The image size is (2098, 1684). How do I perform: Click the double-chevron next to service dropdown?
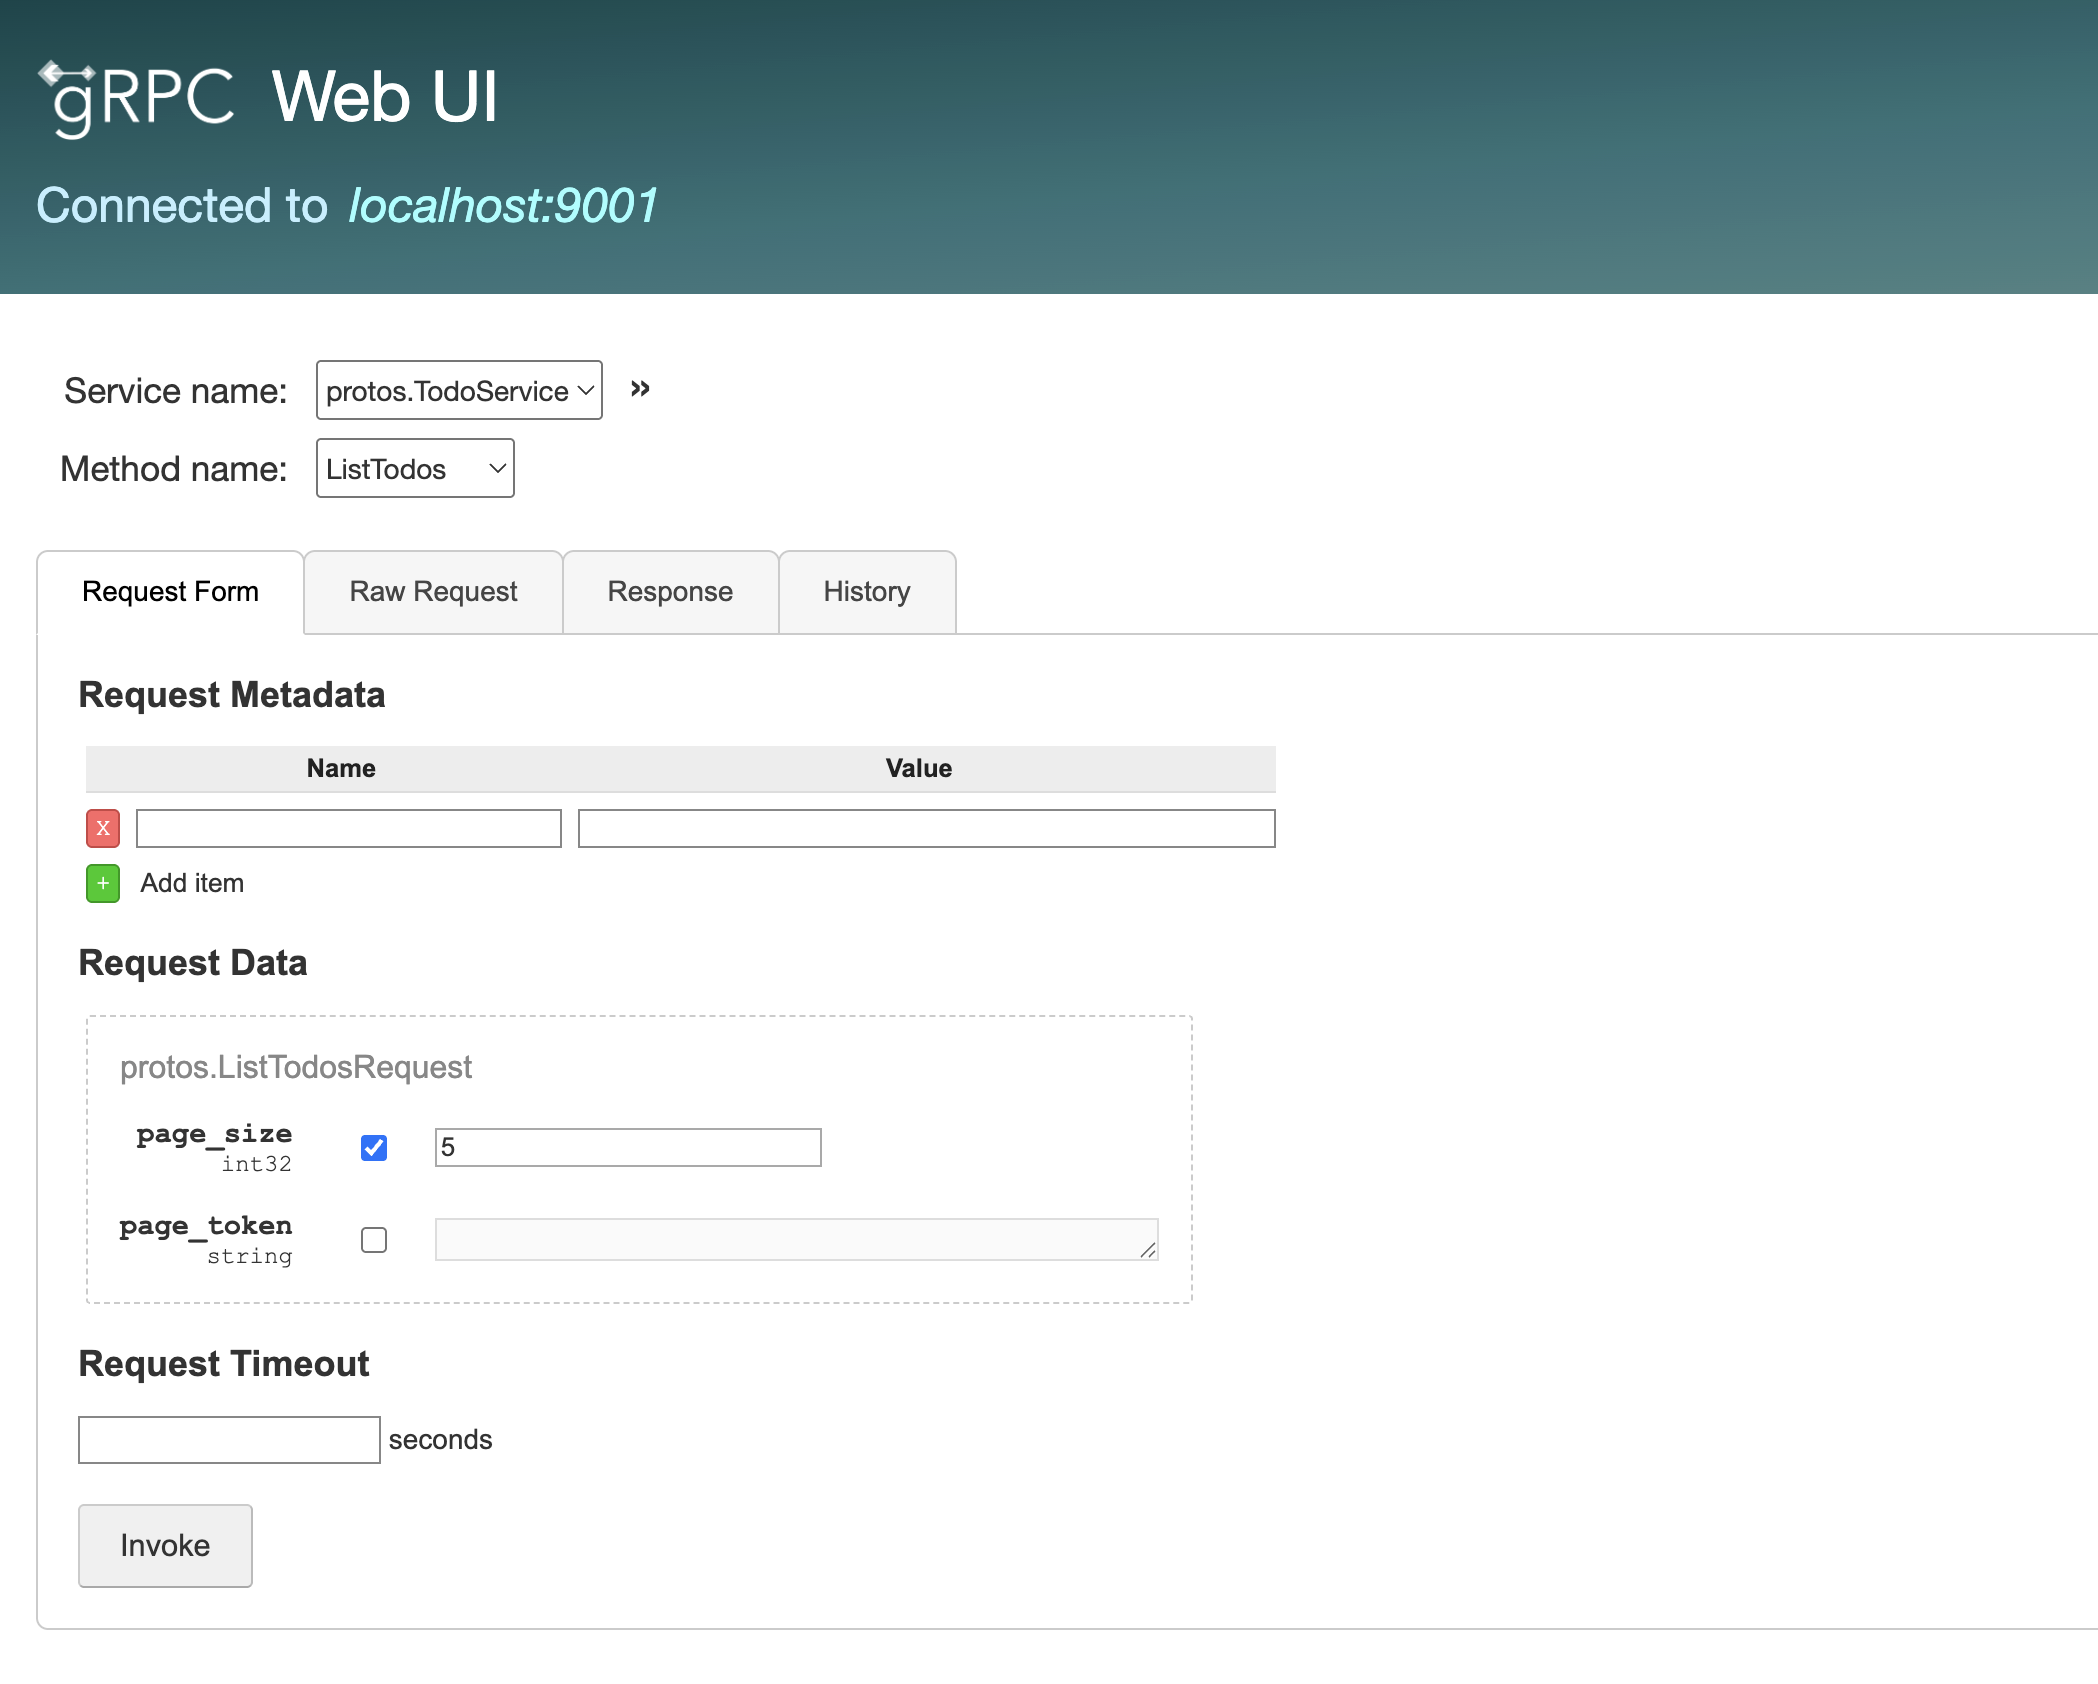point(638,388)
